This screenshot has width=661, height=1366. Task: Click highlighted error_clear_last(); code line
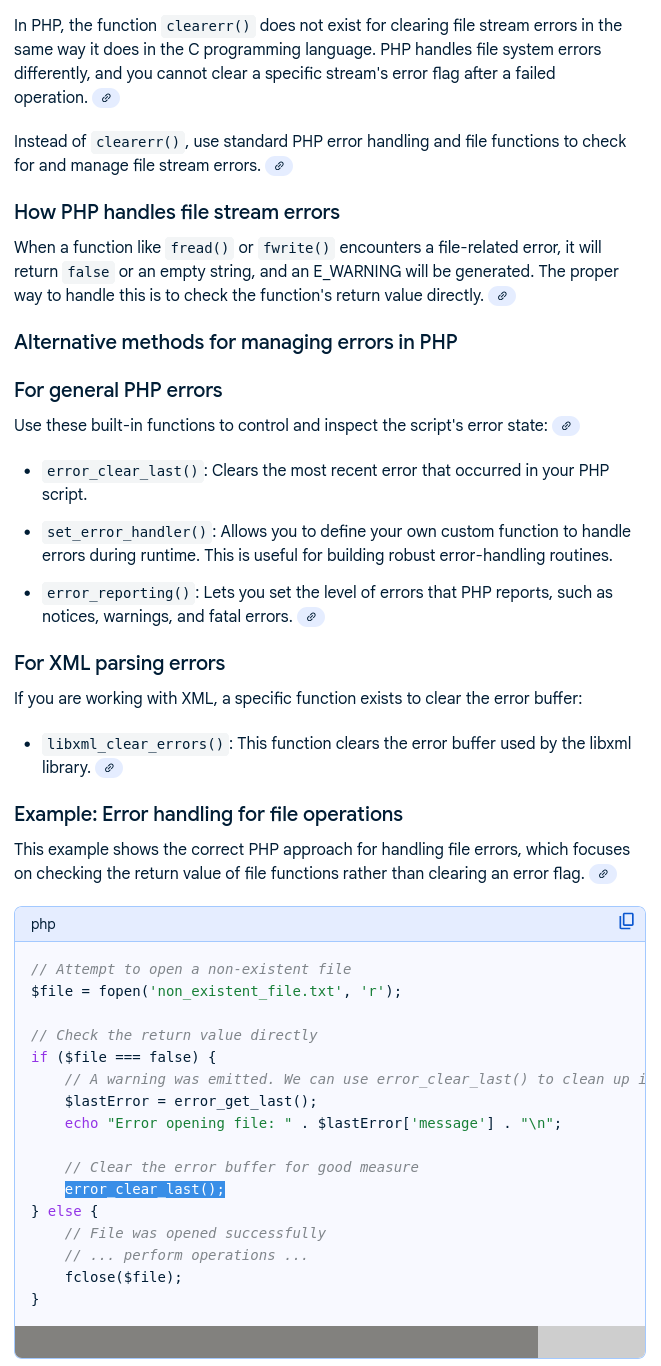(x=145, y=1189)
